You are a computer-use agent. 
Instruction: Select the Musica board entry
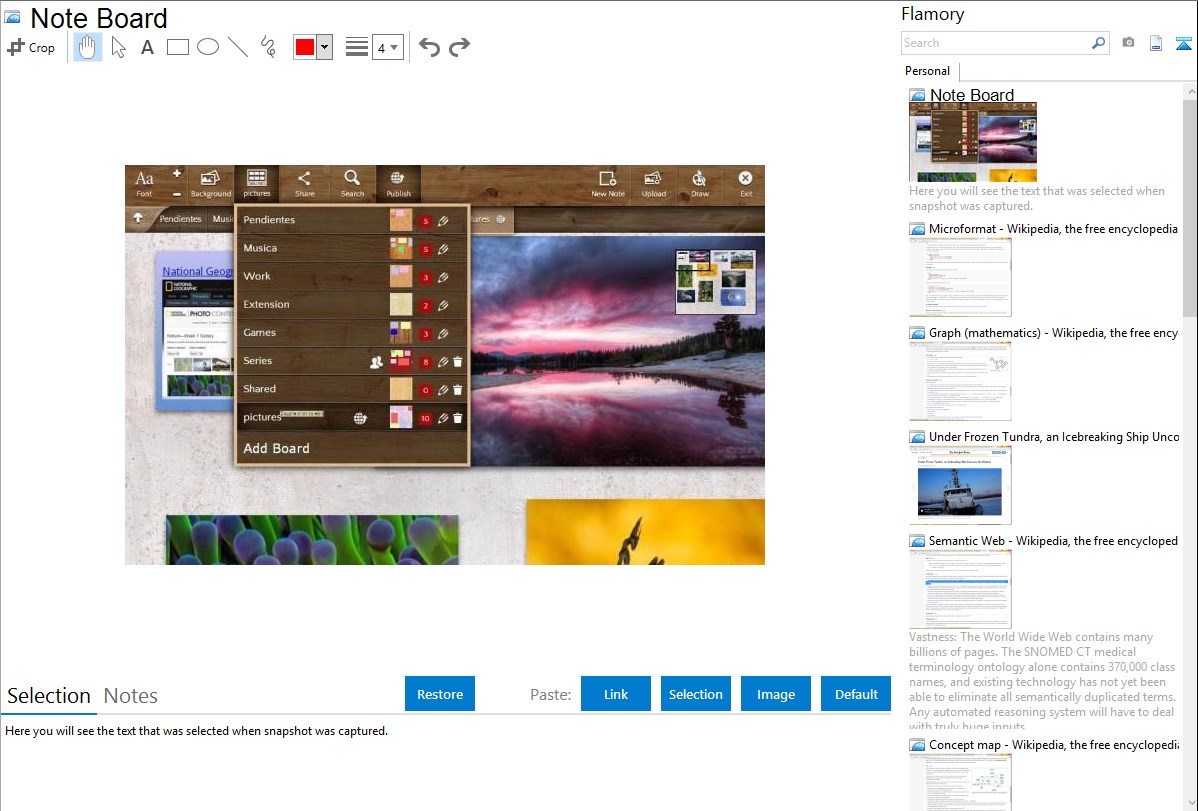click(x=351, y=248)
